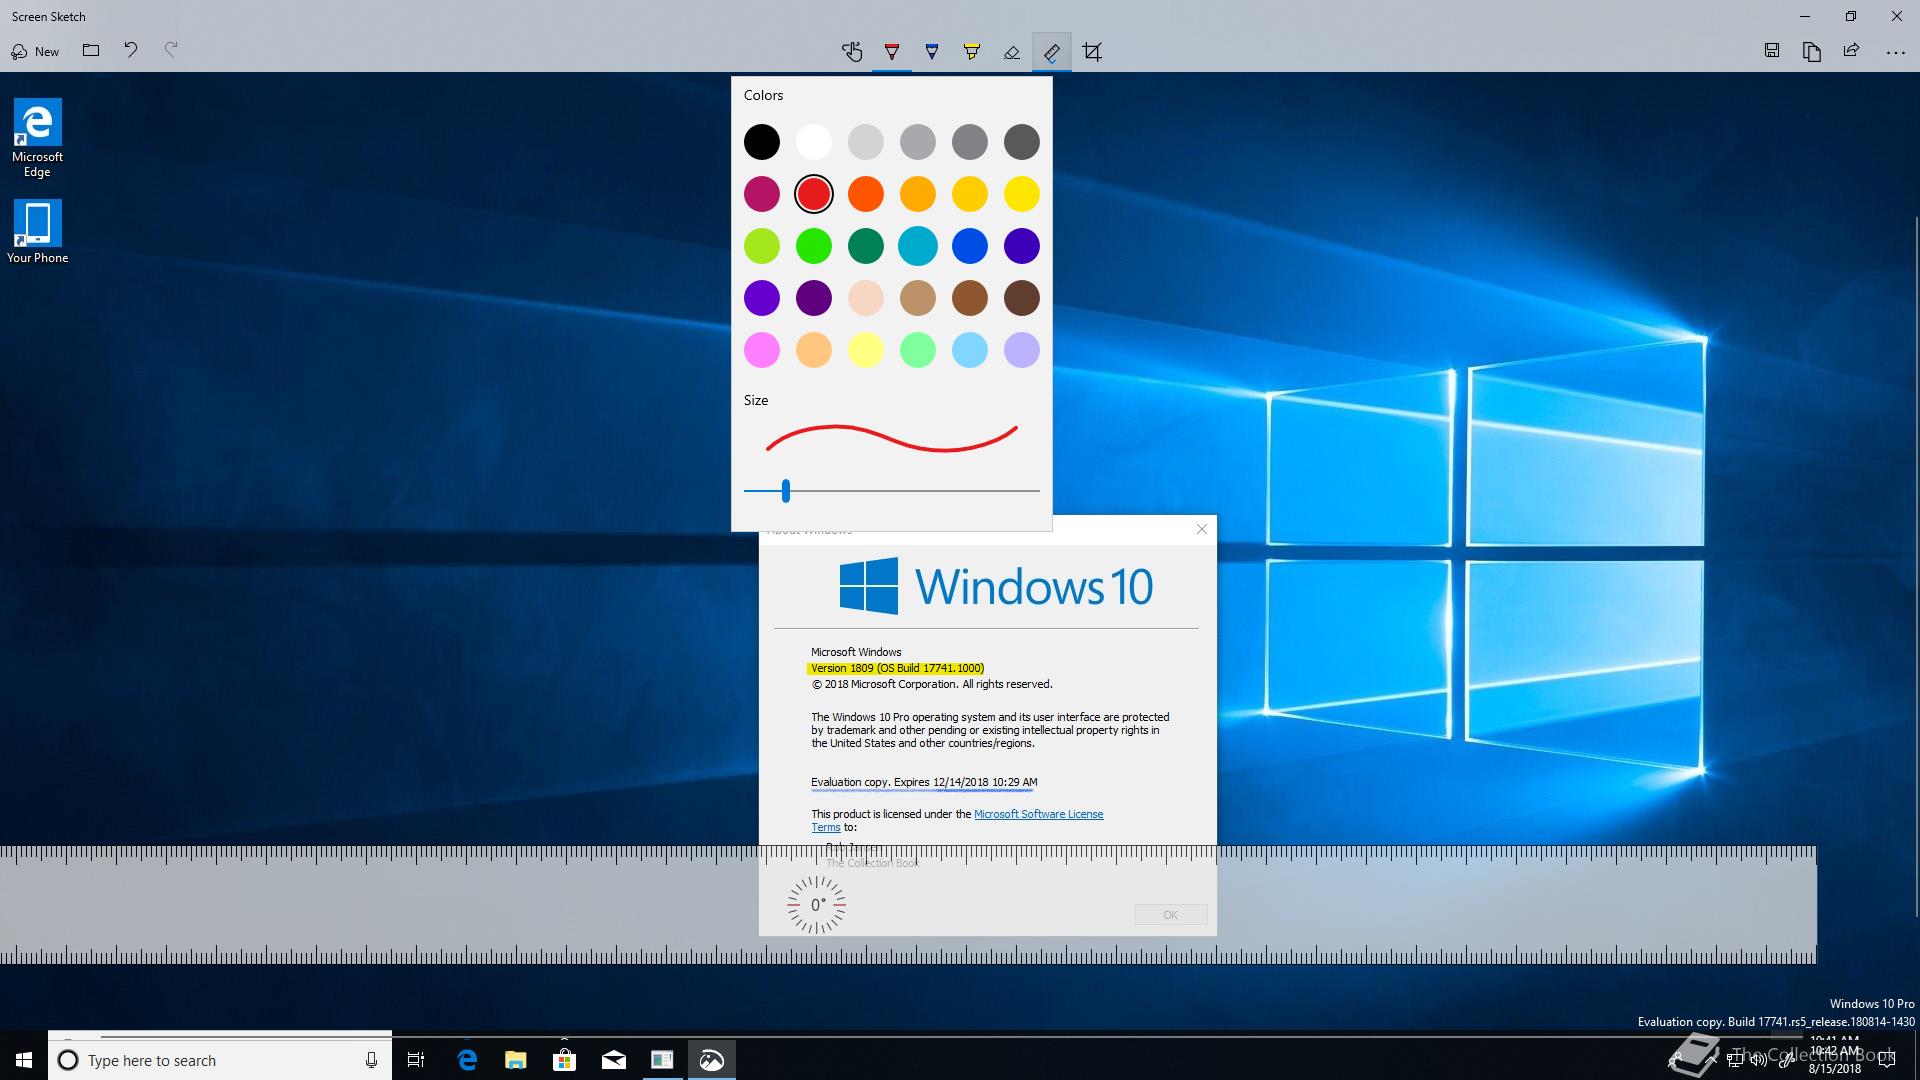Toggle touch writing tool
Image resolution: width=1920 pixels, height=1080 pixels.
pyautogui.click(x=852, y=52)
